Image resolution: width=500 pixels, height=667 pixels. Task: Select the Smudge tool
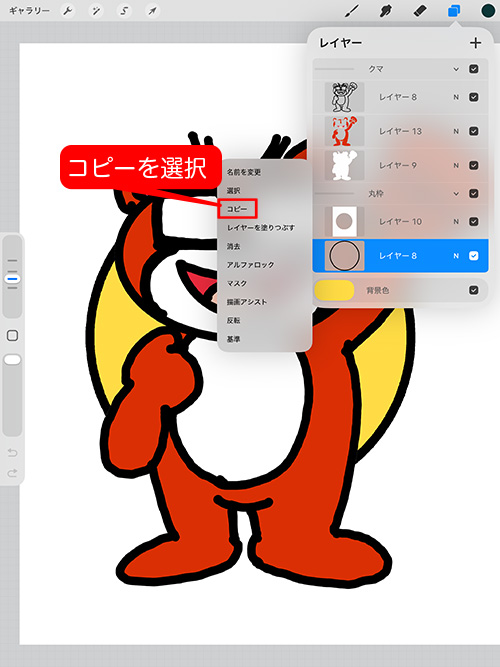(x=386, y=11)
